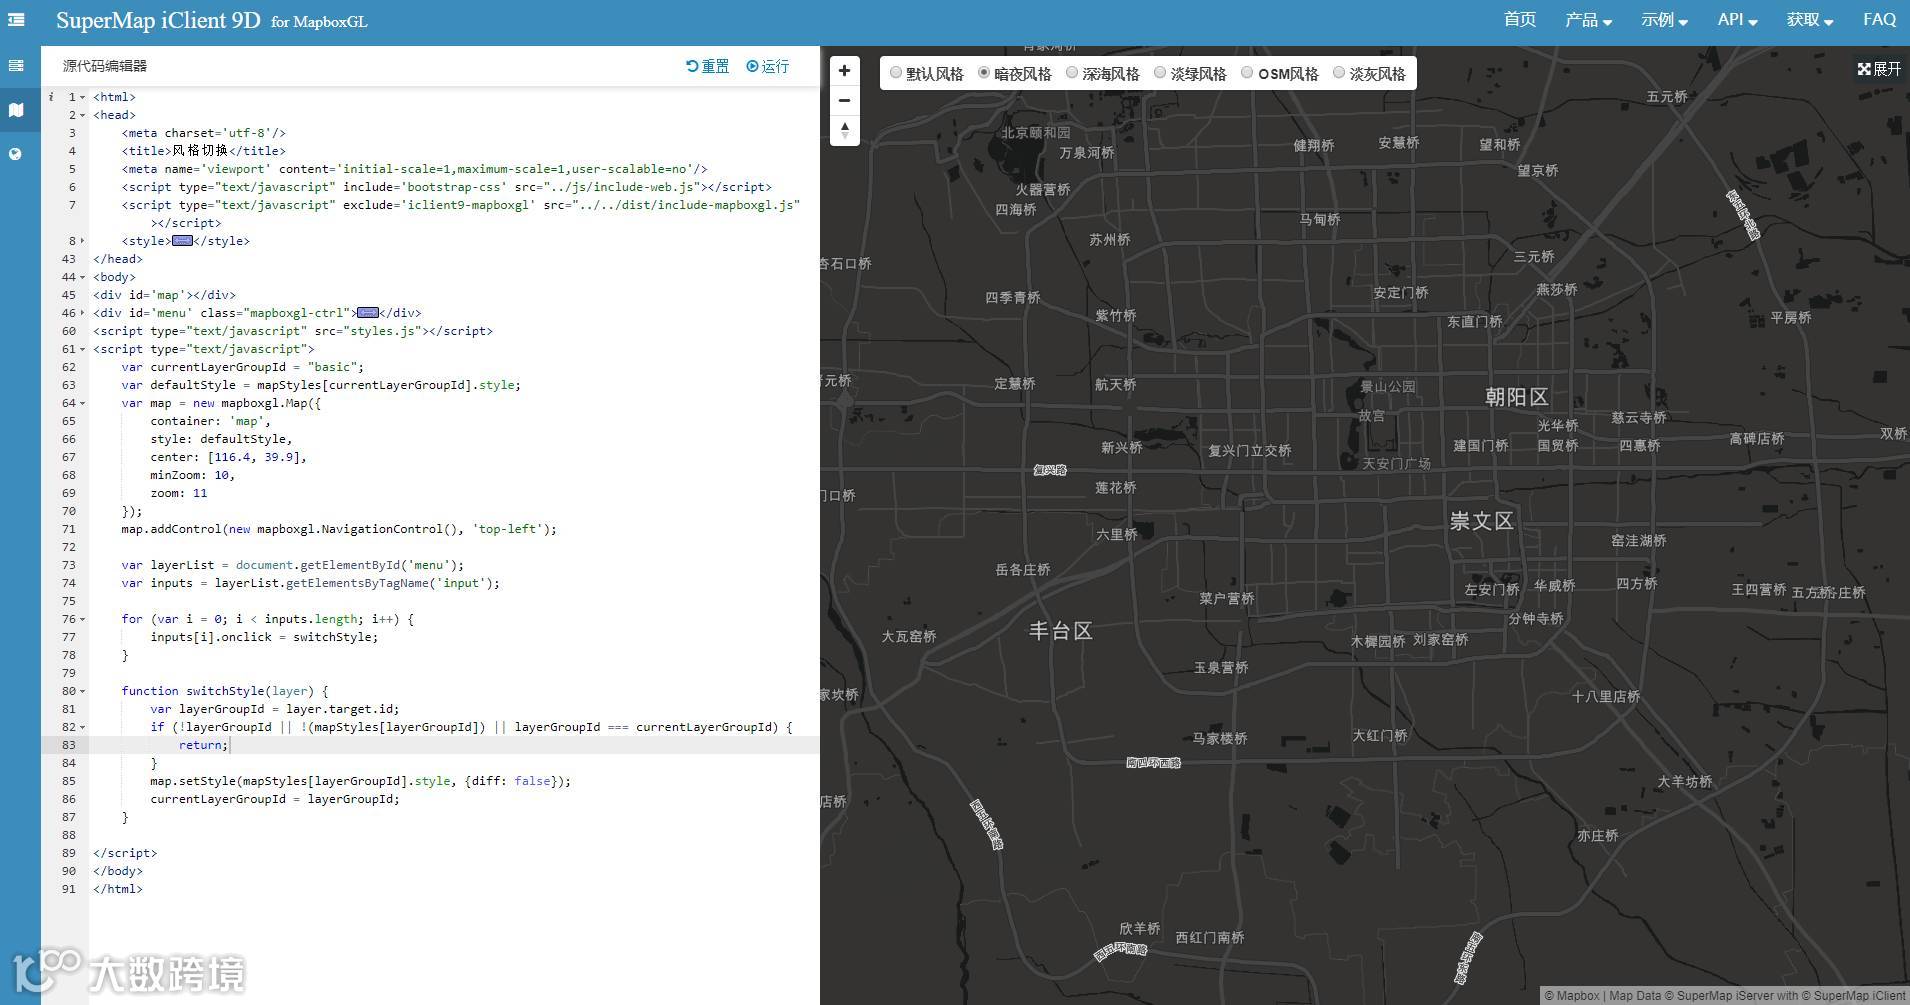Select the 暗夜风格 radio button
Viewport: 1910px width, 1005px height.
(984, 73)
